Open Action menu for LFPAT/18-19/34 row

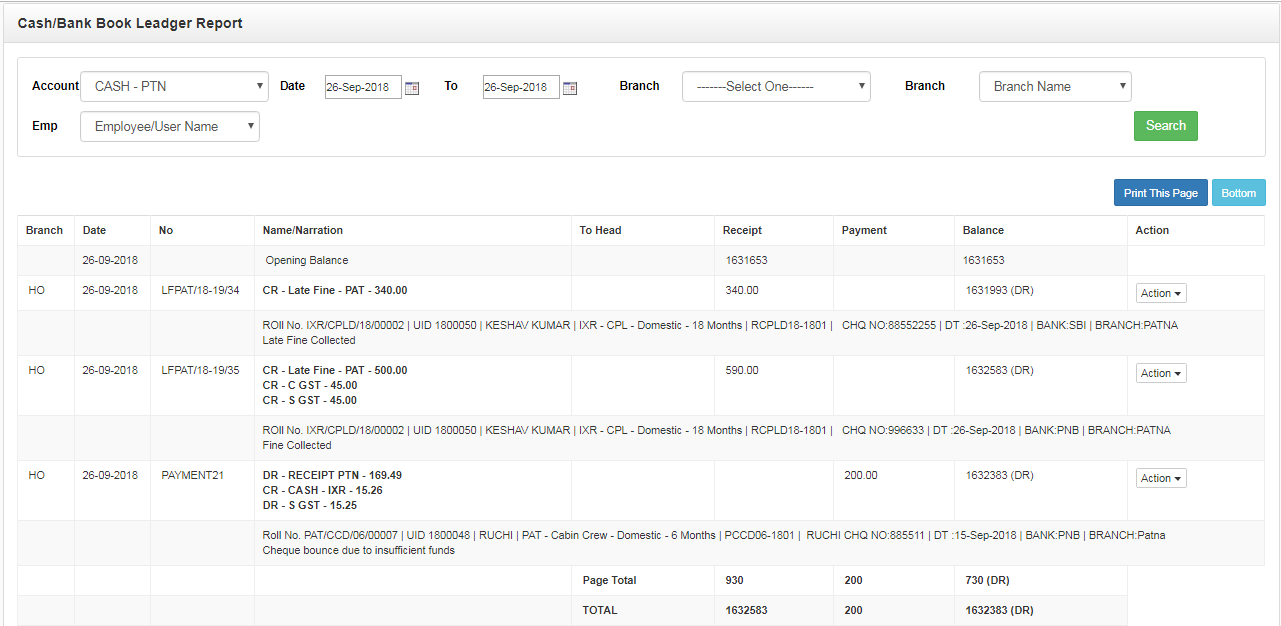click(1161, 293)
